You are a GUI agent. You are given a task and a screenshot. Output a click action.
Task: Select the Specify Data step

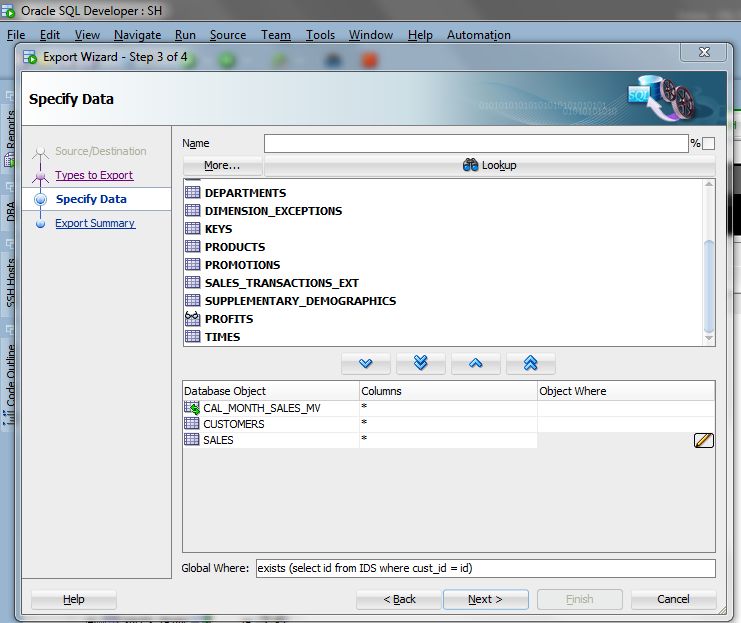91,199
